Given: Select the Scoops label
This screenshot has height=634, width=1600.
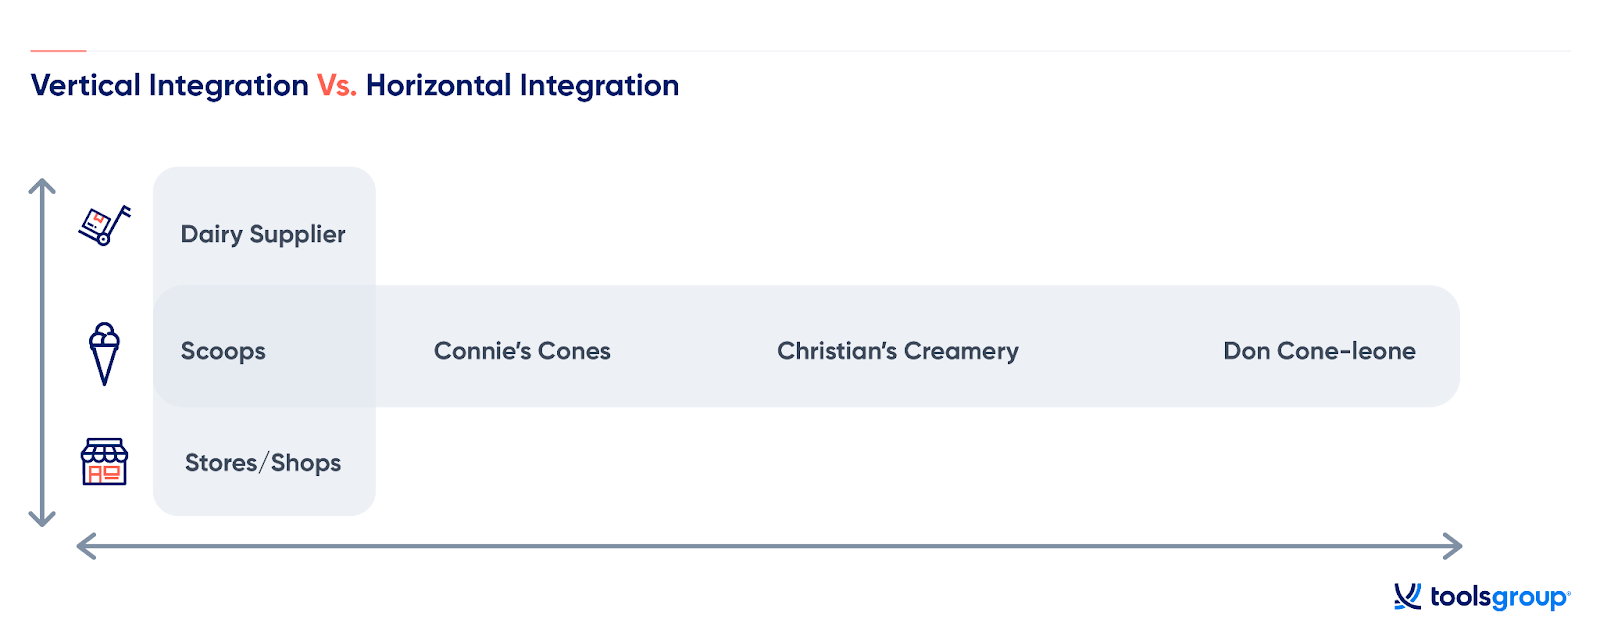Looking at the screenshot, I should coord(223,352).
